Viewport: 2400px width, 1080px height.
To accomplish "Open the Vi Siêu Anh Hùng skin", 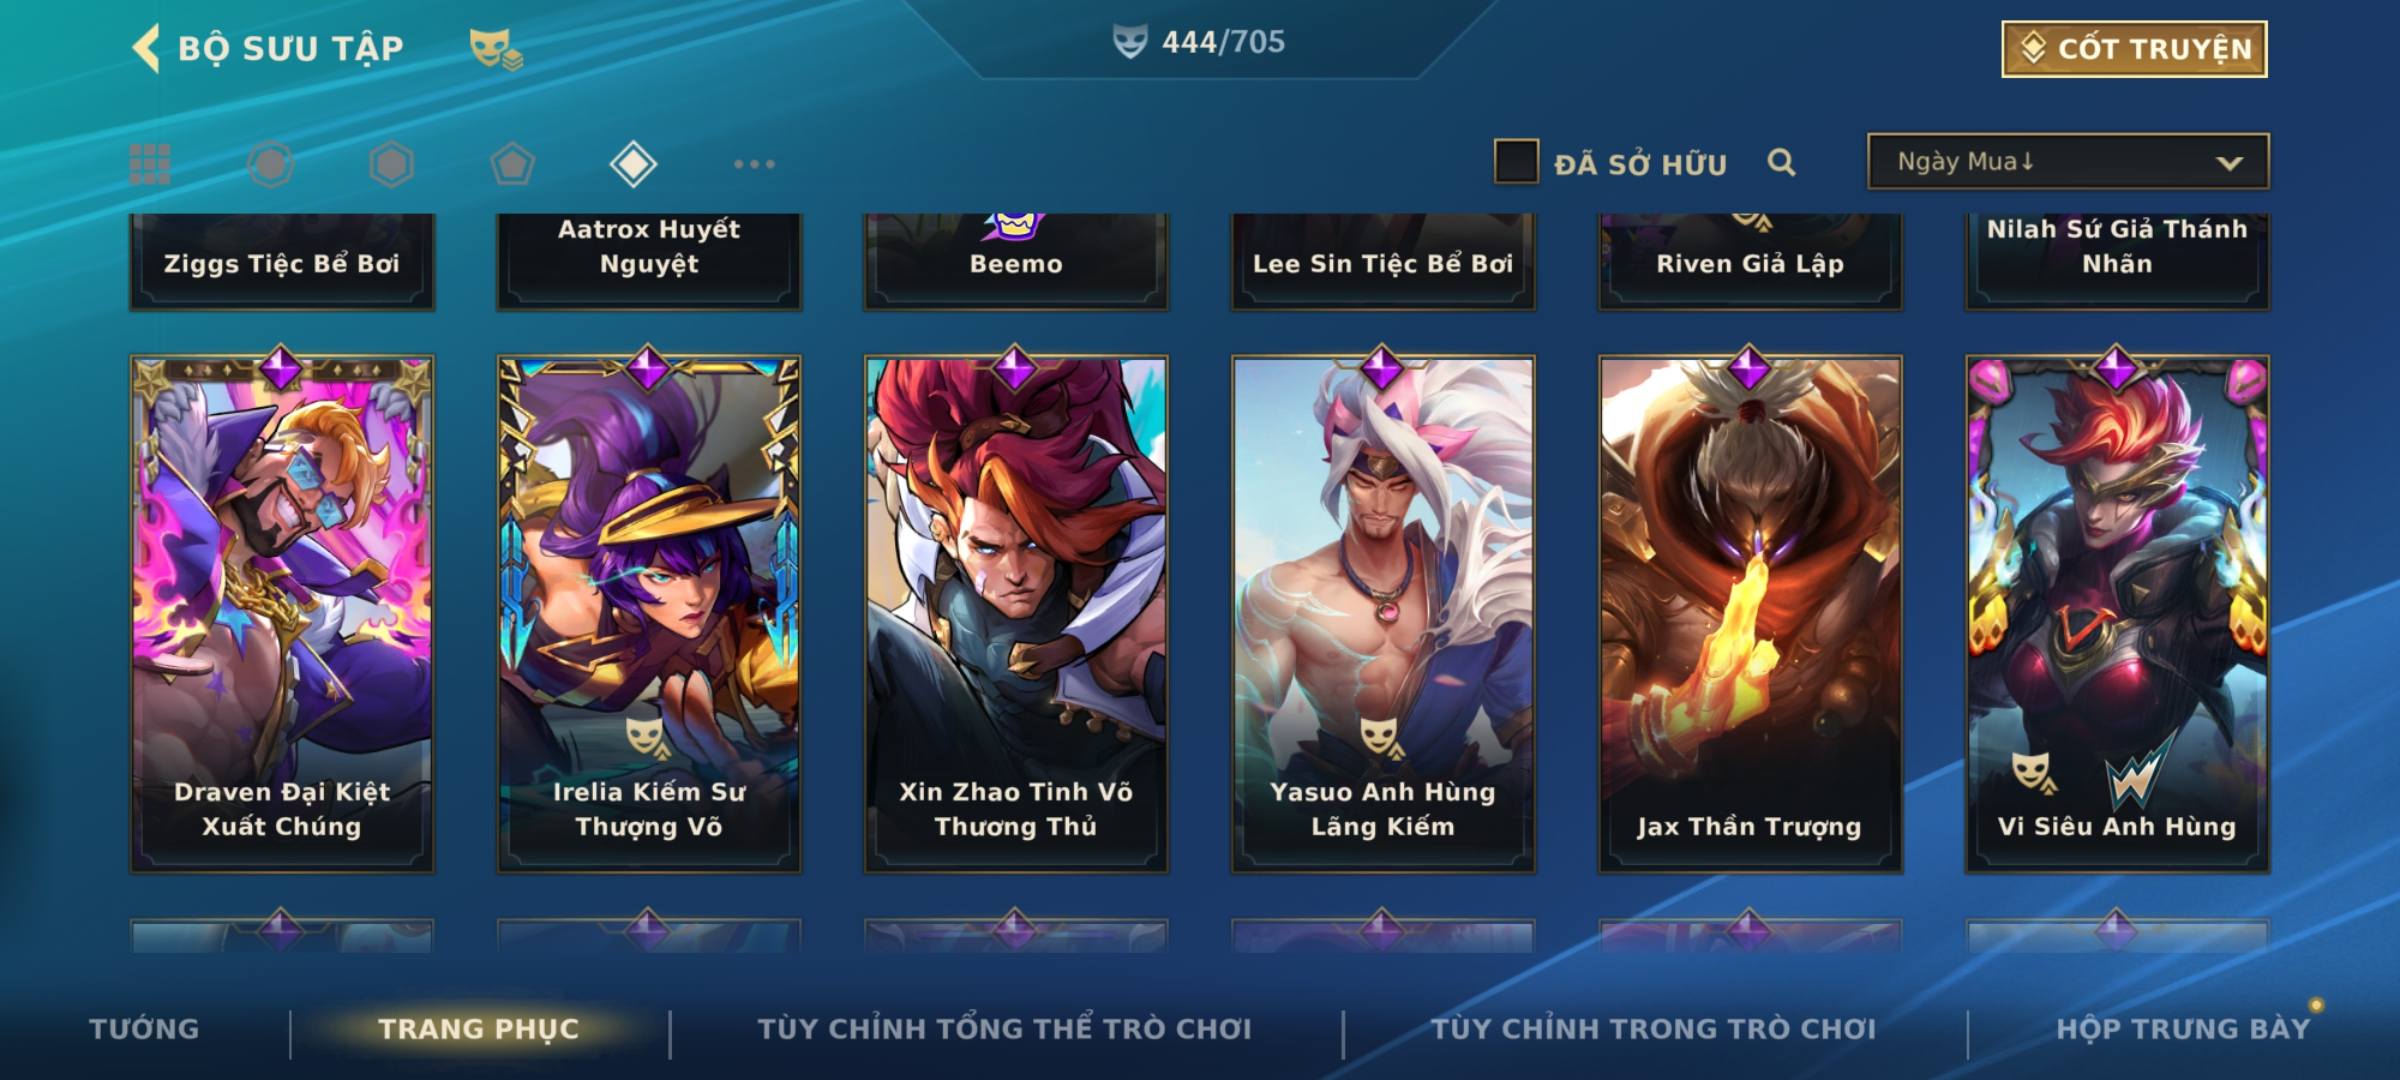I will [2117, 614].
